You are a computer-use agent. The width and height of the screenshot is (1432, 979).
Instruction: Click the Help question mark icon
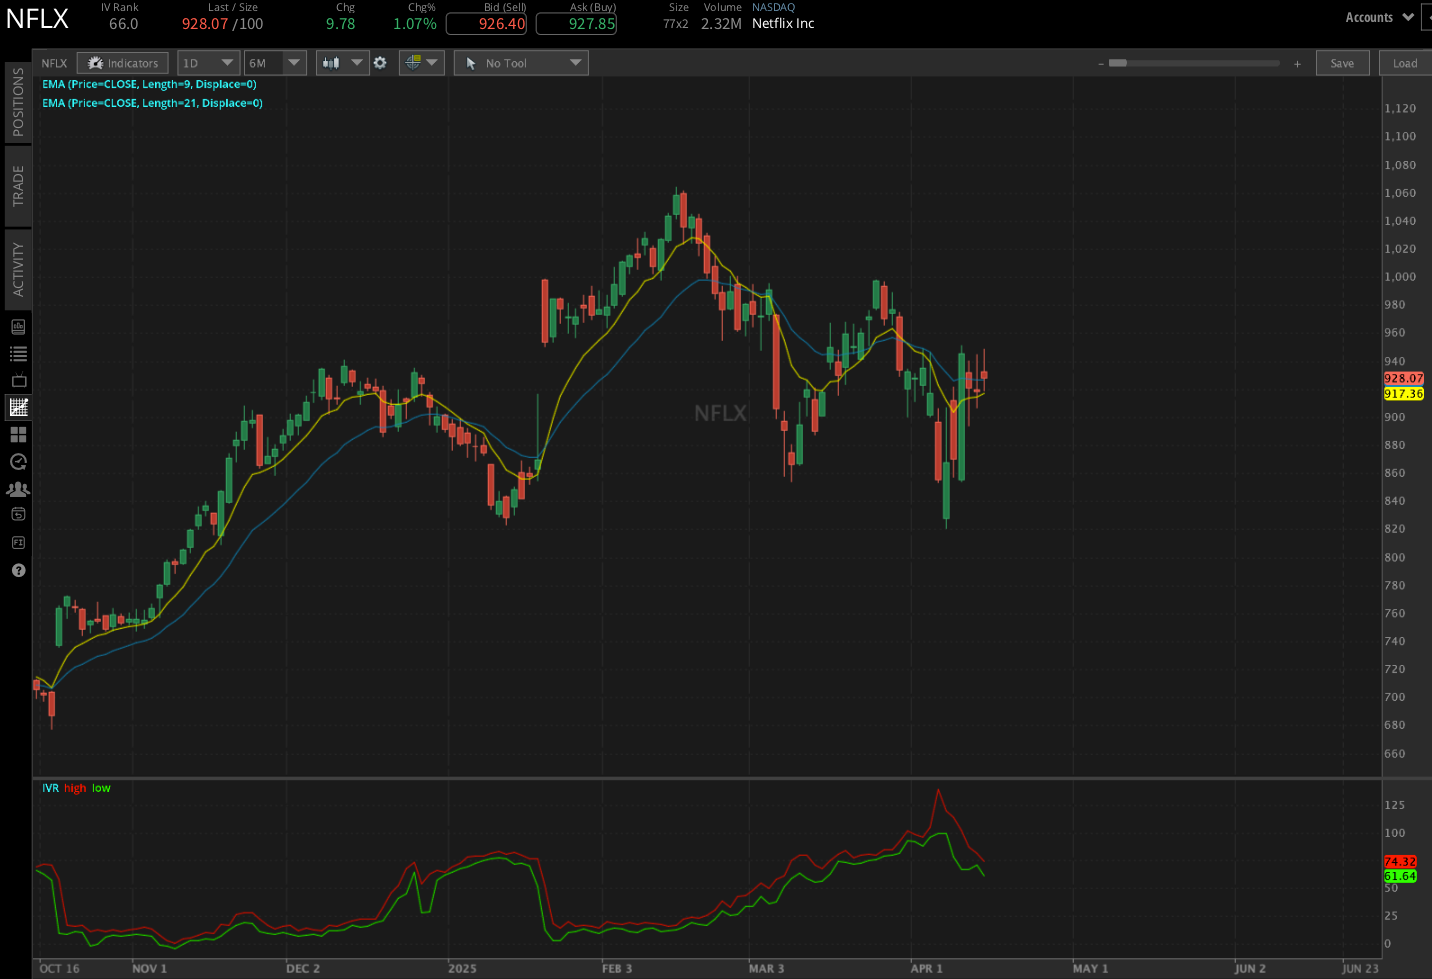tap(17, 570)
